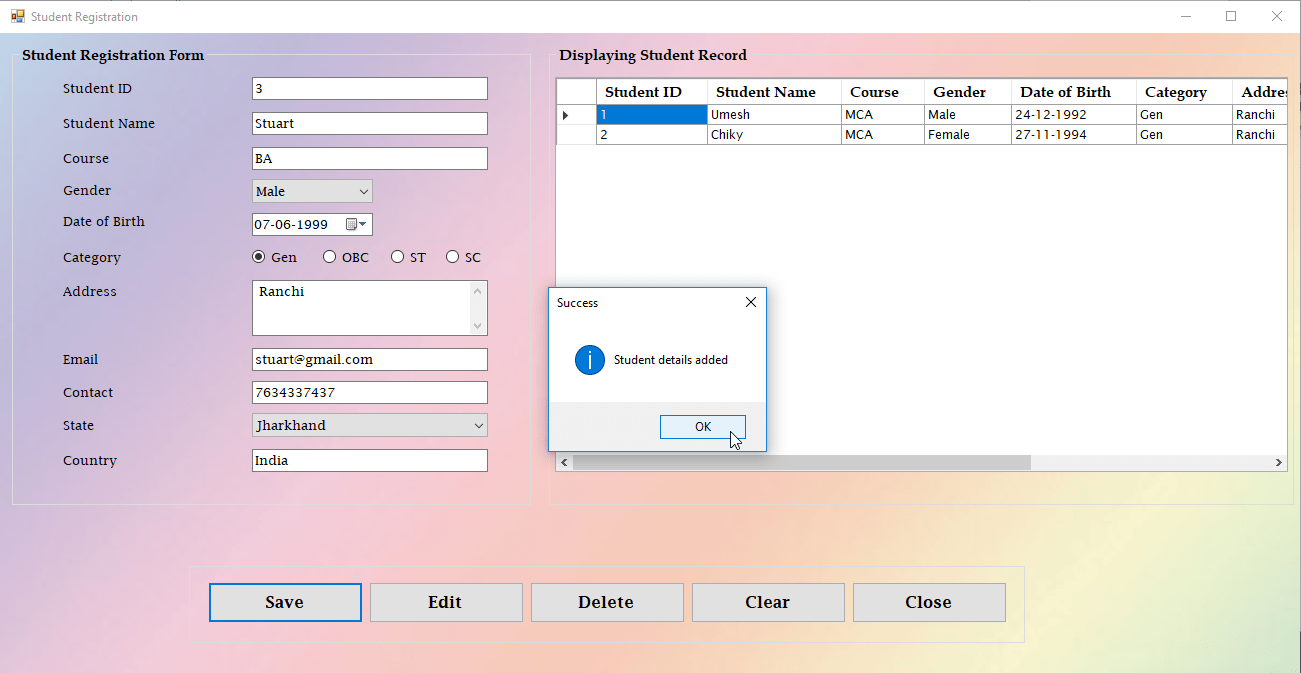Select the OBC category radio button

point(329,256)
